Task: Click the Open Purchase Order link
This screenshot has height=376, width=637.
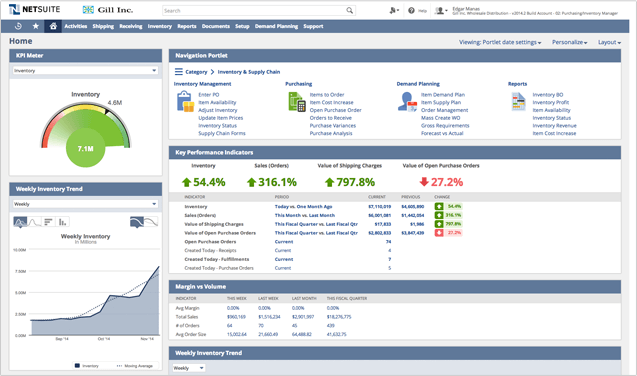Action: click(335, 110)
